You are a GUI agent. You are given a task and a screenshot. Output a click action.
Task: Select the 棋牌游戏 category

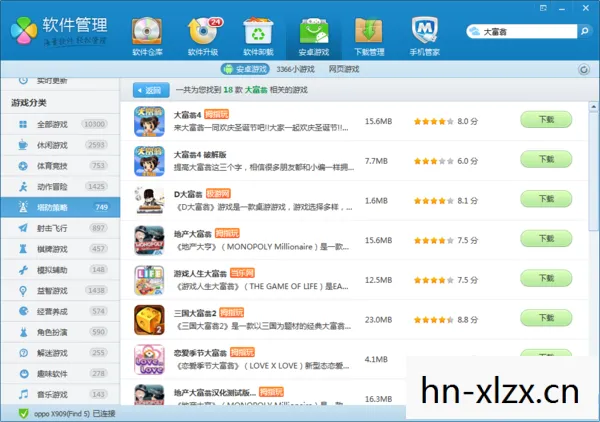60,249
